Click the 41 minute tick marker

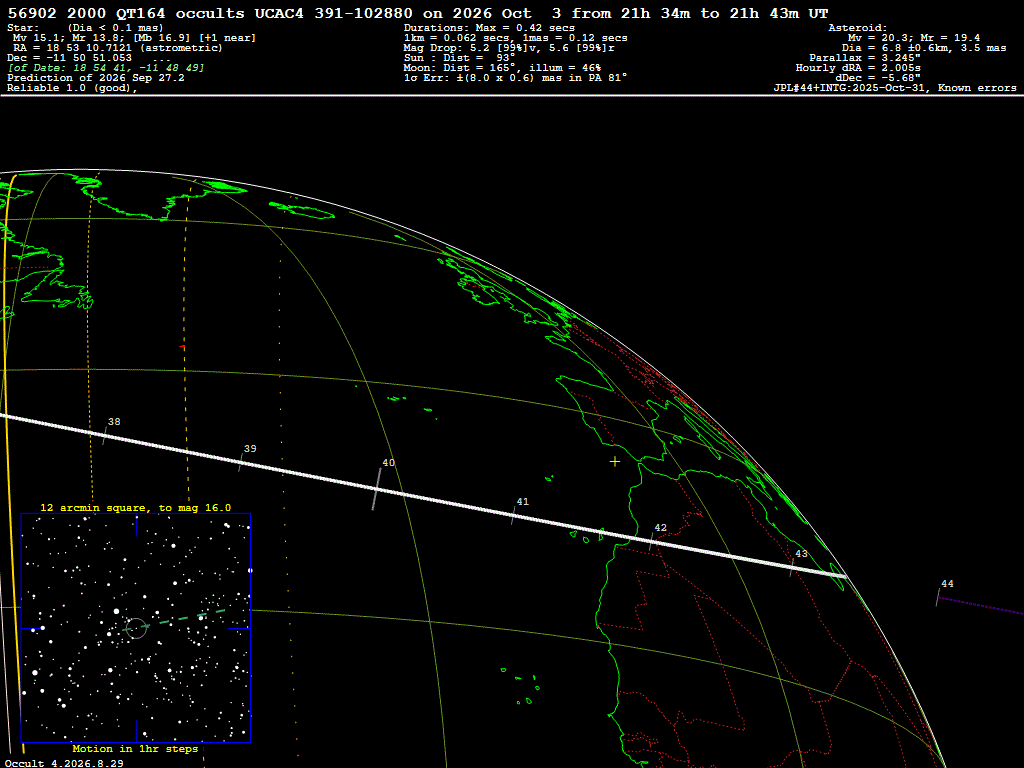point(514,515)
